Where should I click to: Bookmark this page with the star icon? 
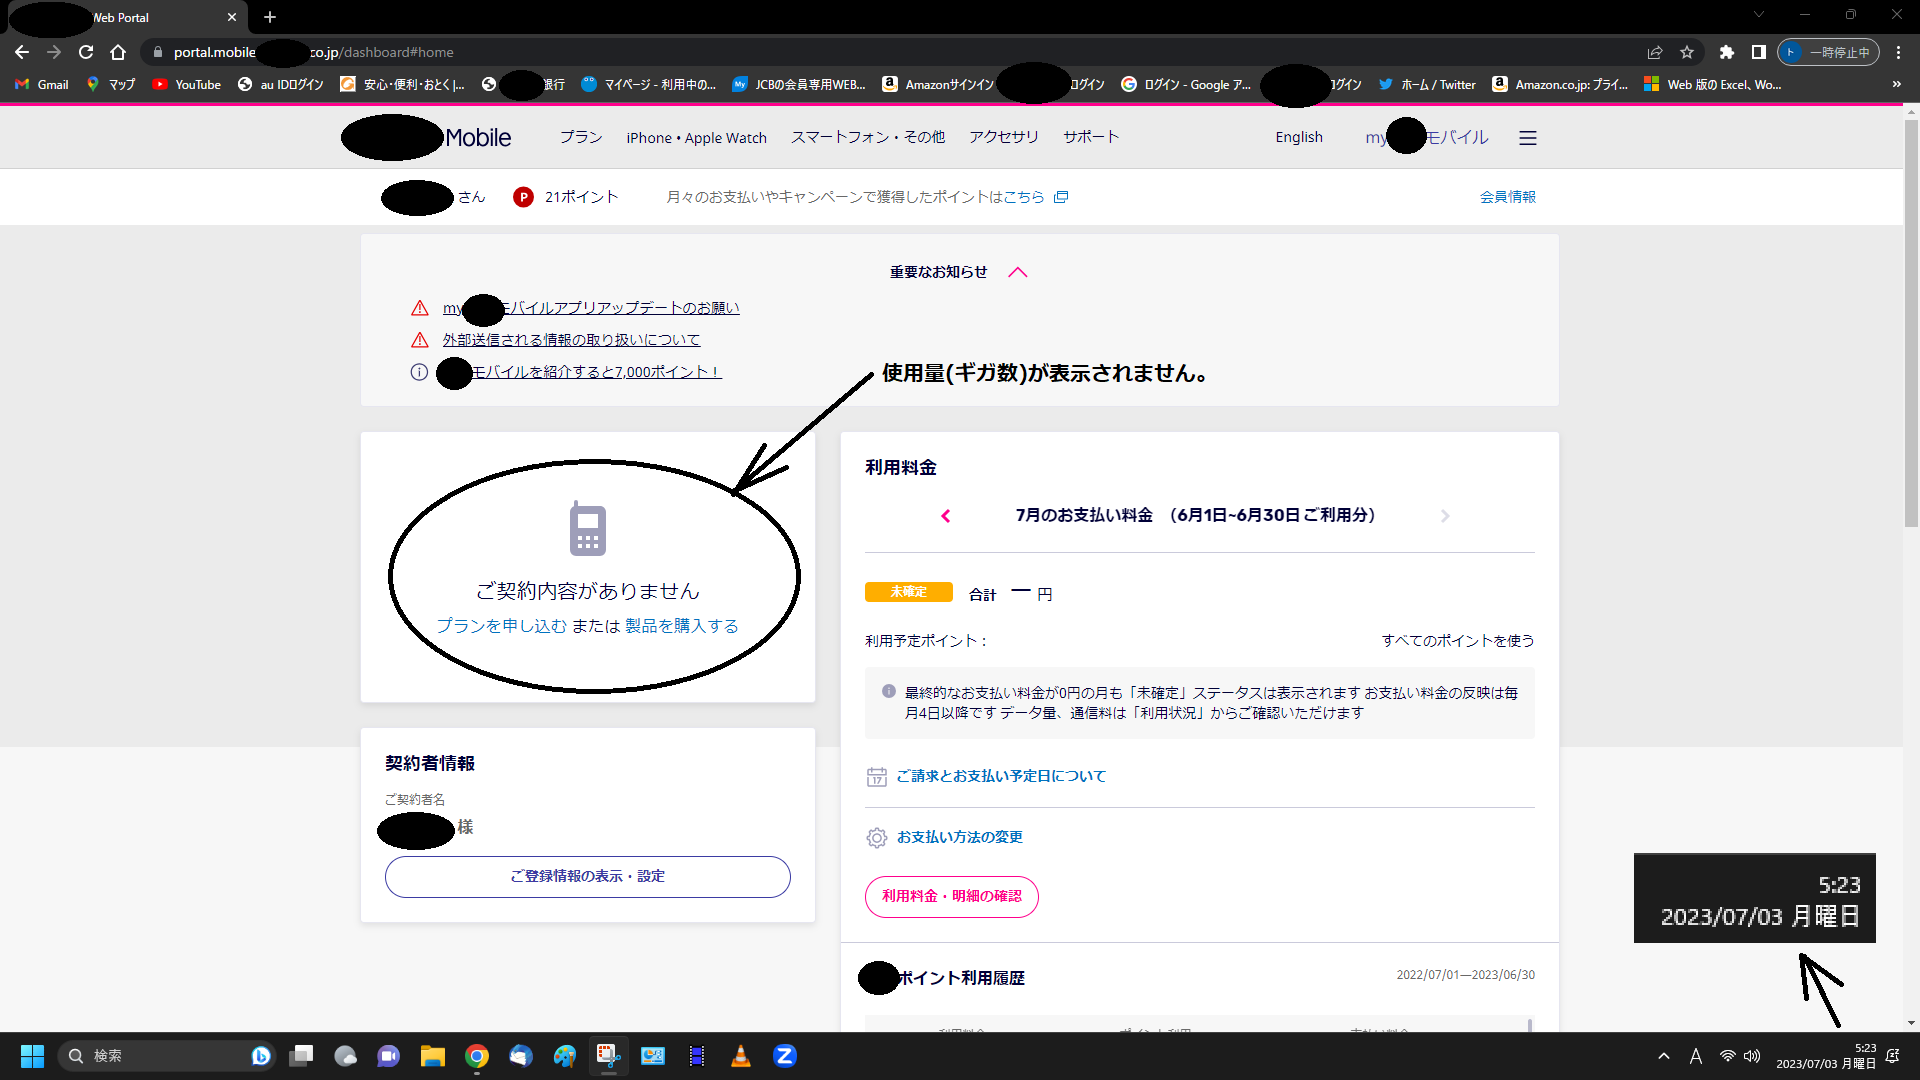pyautogui.click(x=1687, y=52)
